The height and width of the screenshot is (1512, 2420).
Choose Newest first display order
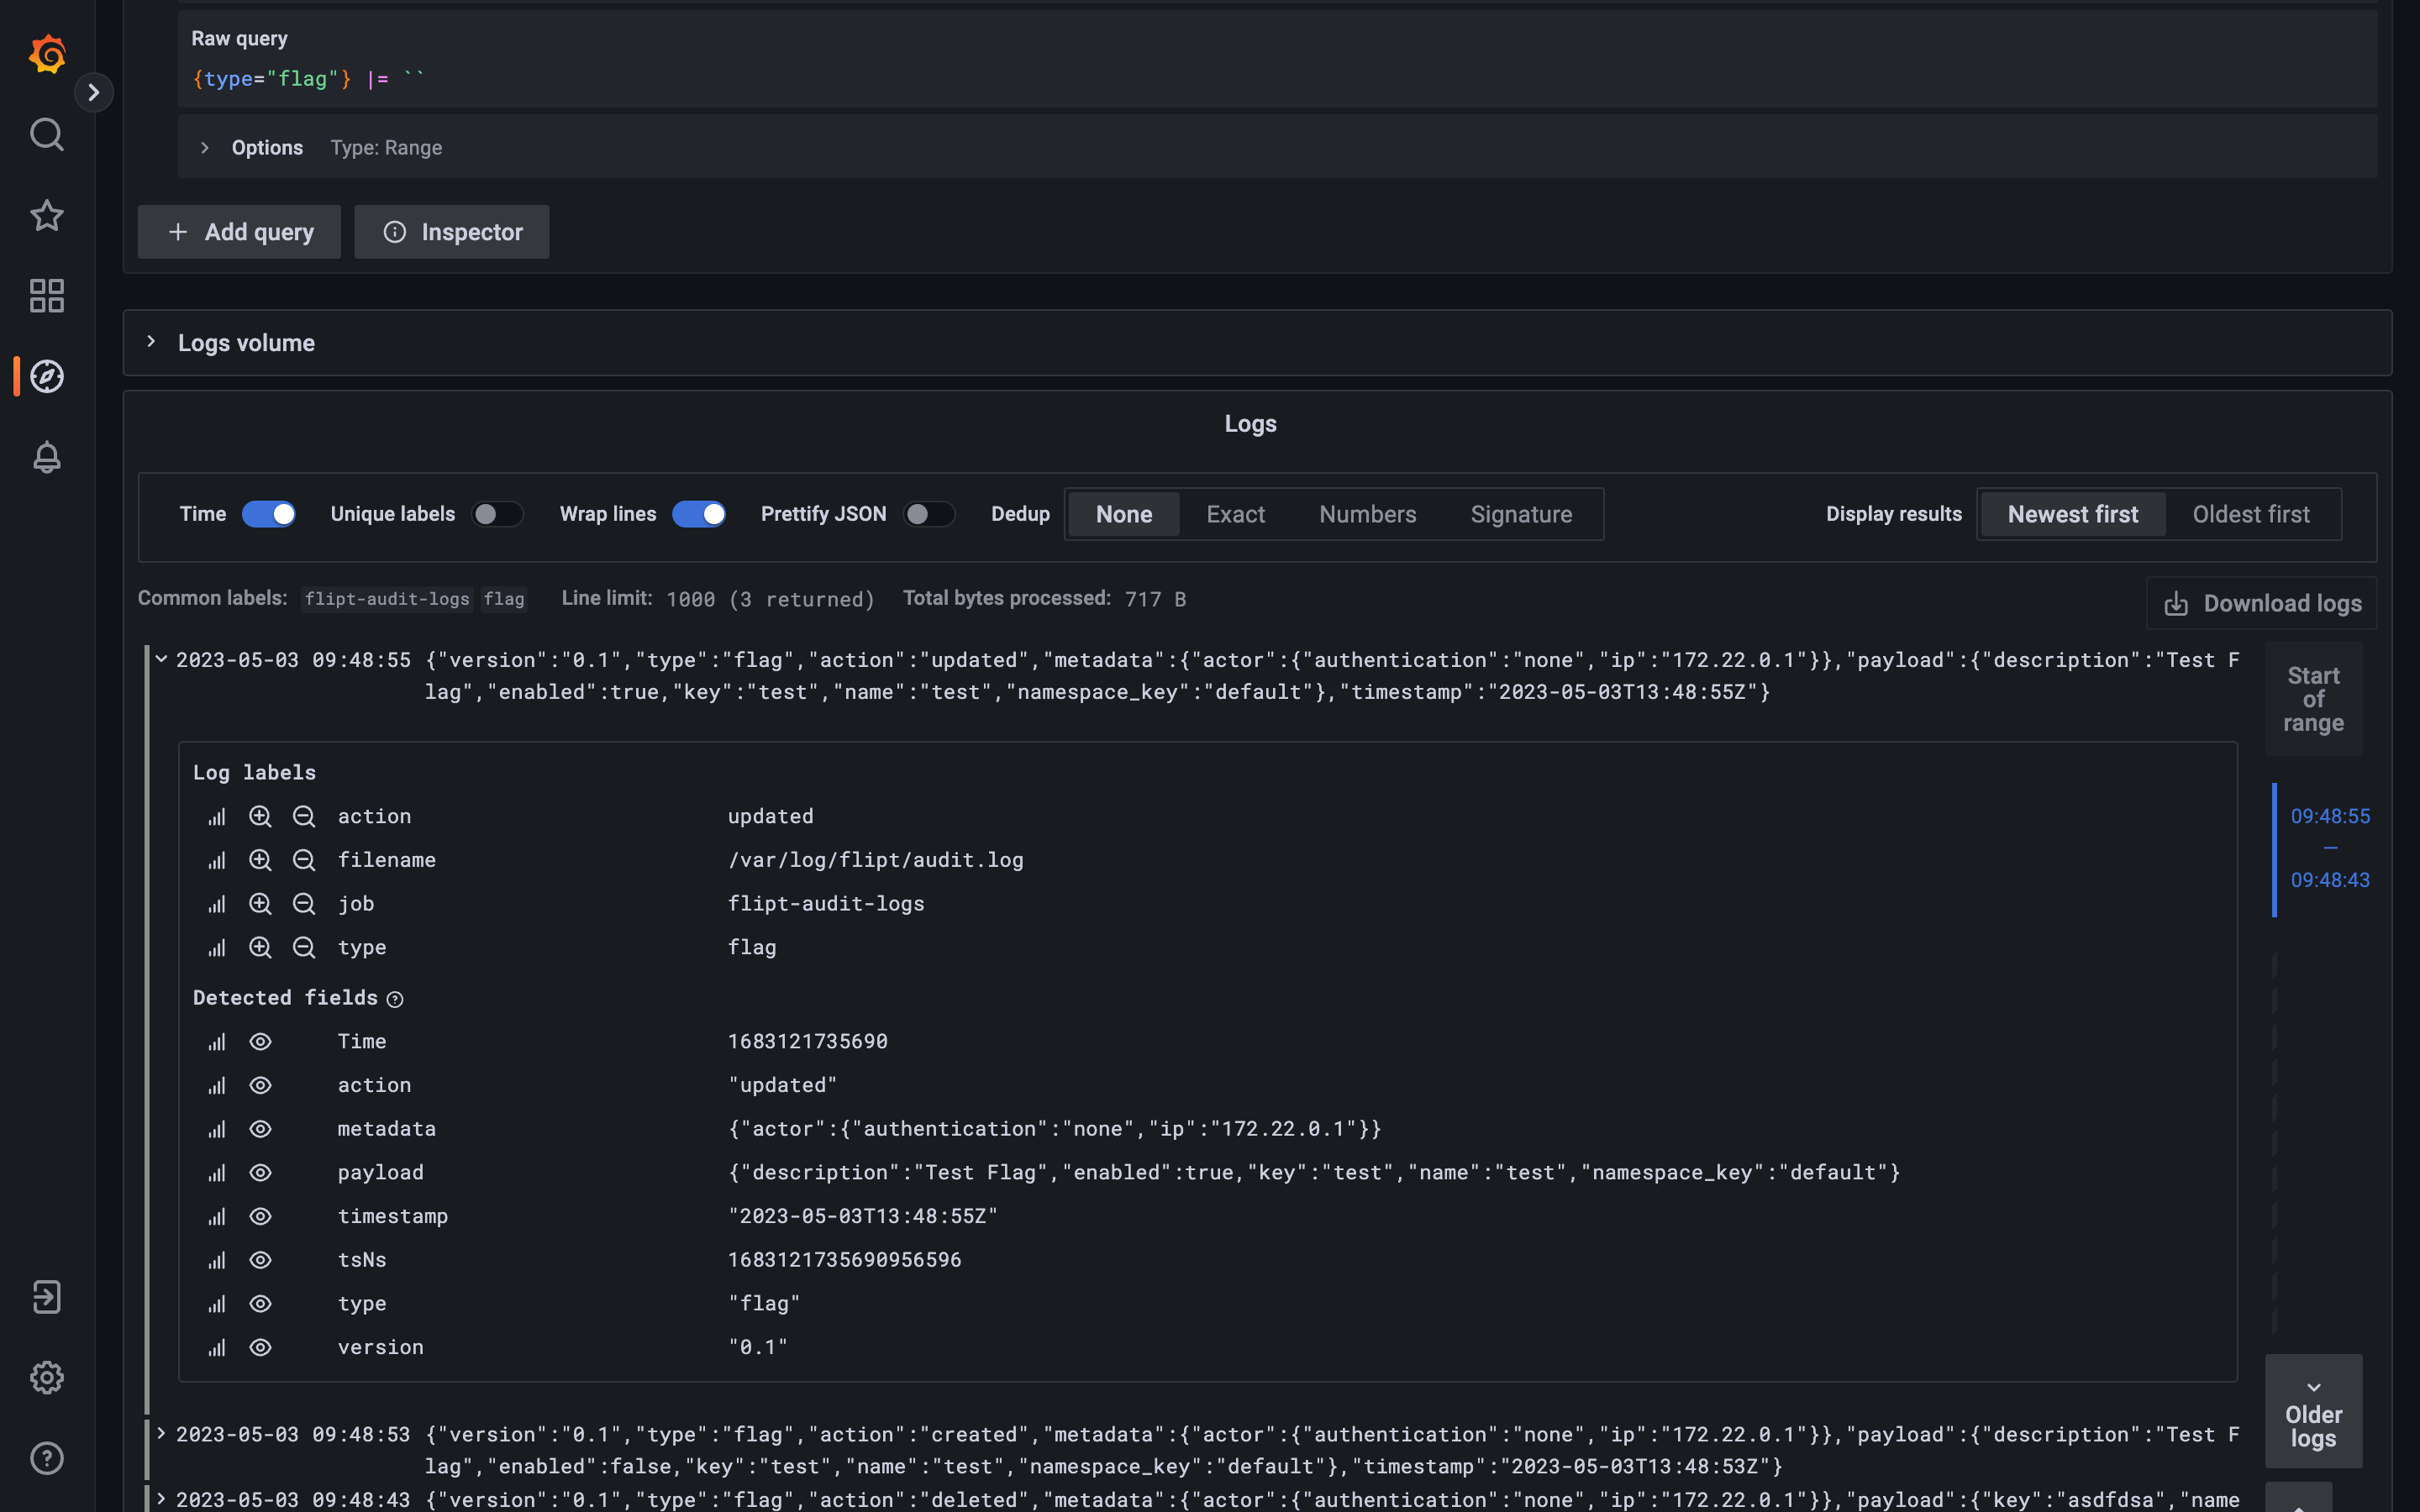(2073, 514)
